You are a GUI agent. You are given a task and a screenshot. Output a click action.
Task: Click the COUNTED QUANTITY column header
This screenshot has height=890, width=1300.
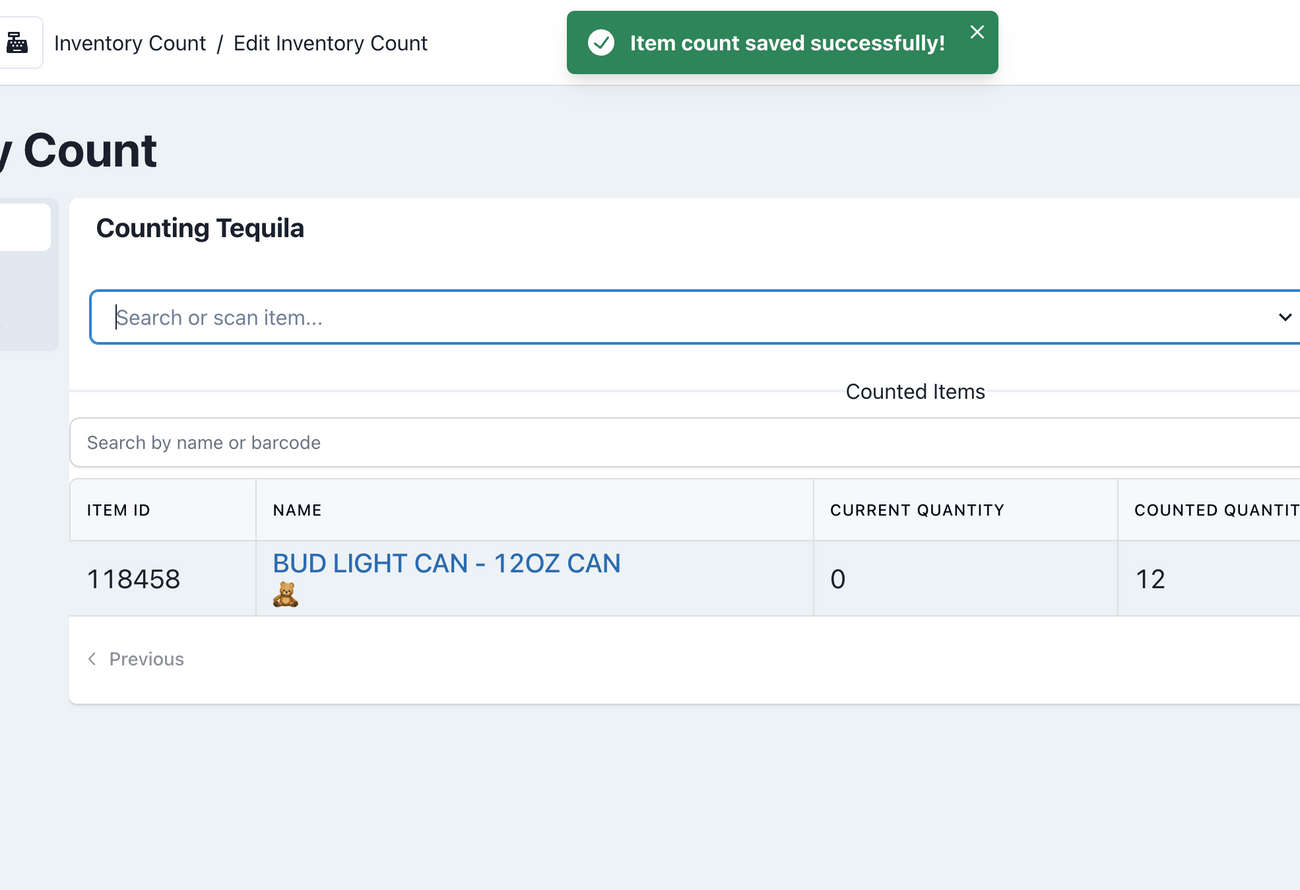pyautogui.click(x=1216, y=510)
